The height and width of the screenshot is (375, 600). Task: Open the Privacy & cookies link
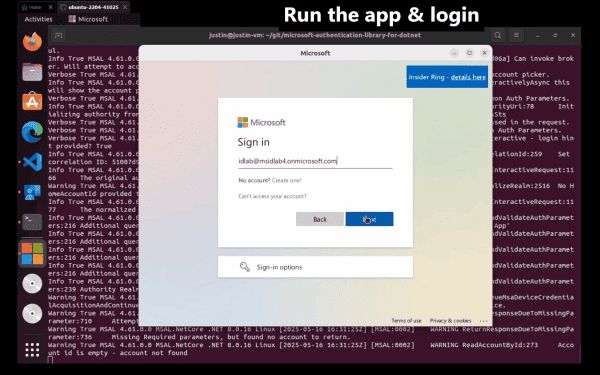450,321
